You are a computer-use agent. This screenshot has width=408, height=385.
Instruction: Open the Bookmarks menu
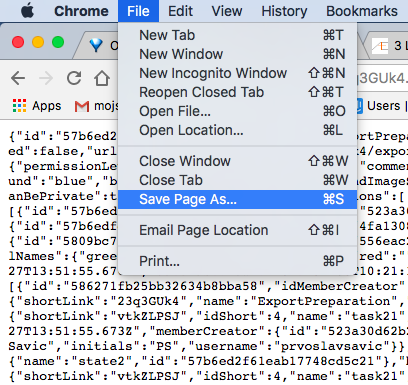point(362,11)
